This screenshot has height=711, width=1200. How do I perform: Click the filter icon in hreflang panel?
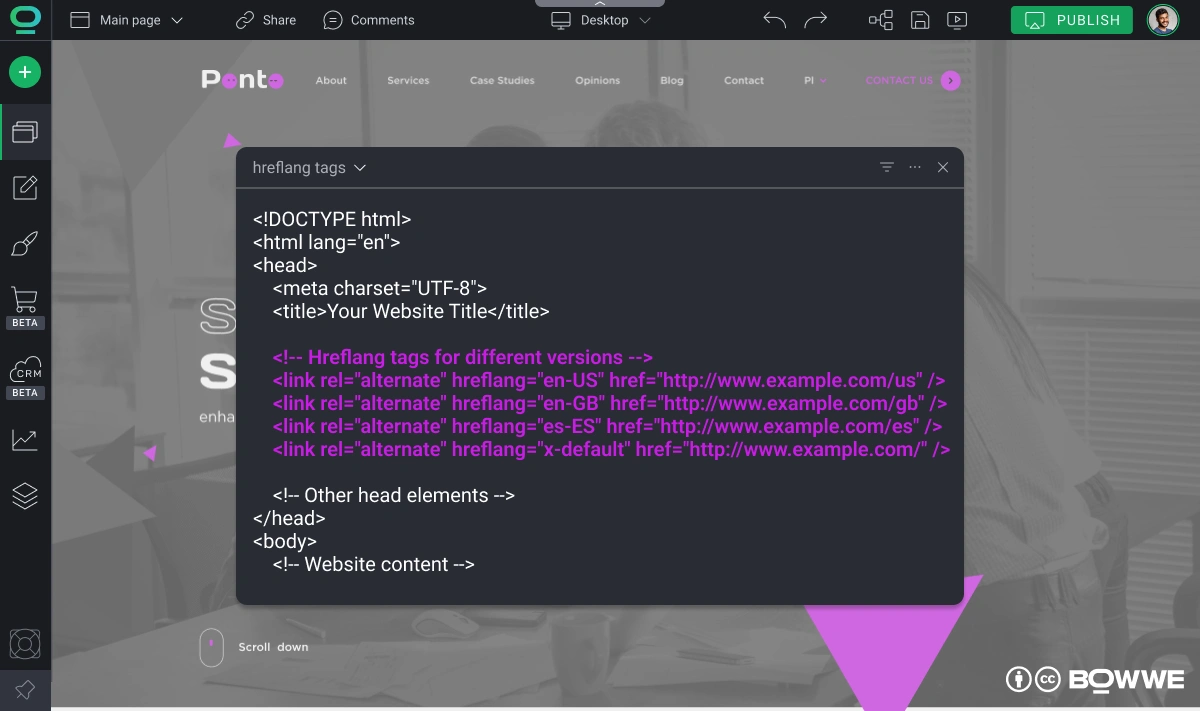[887, 167]
